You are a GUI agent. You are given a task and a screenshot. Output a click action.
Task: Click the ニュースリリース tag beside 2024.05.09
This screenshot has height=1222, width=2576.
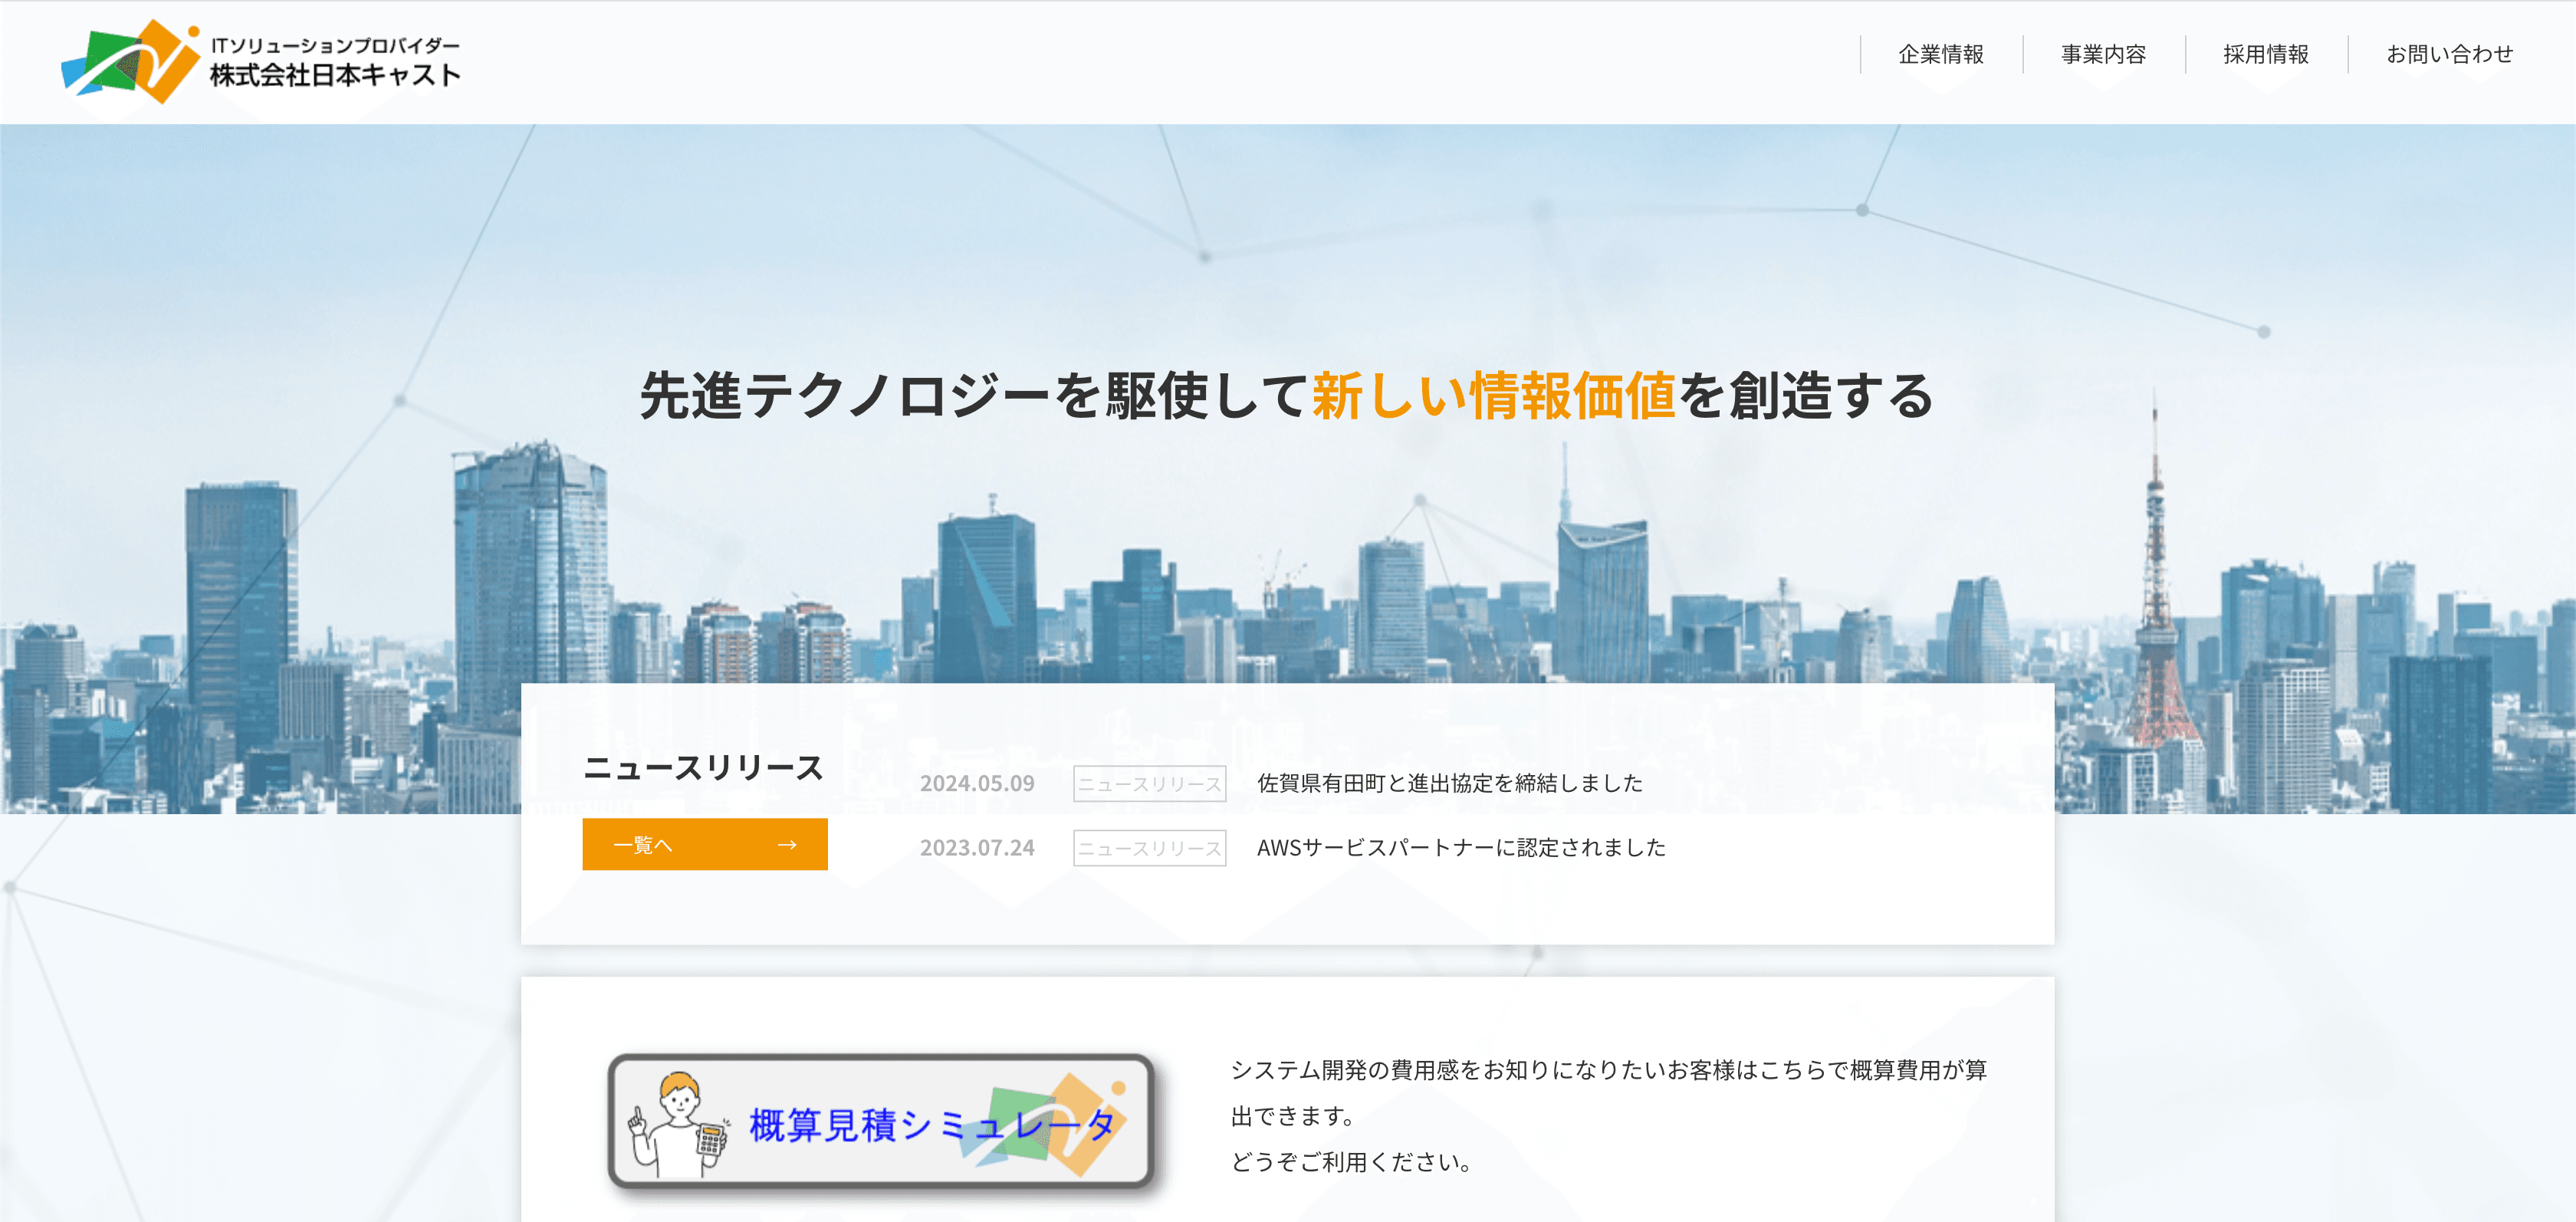click(1149, 784)
